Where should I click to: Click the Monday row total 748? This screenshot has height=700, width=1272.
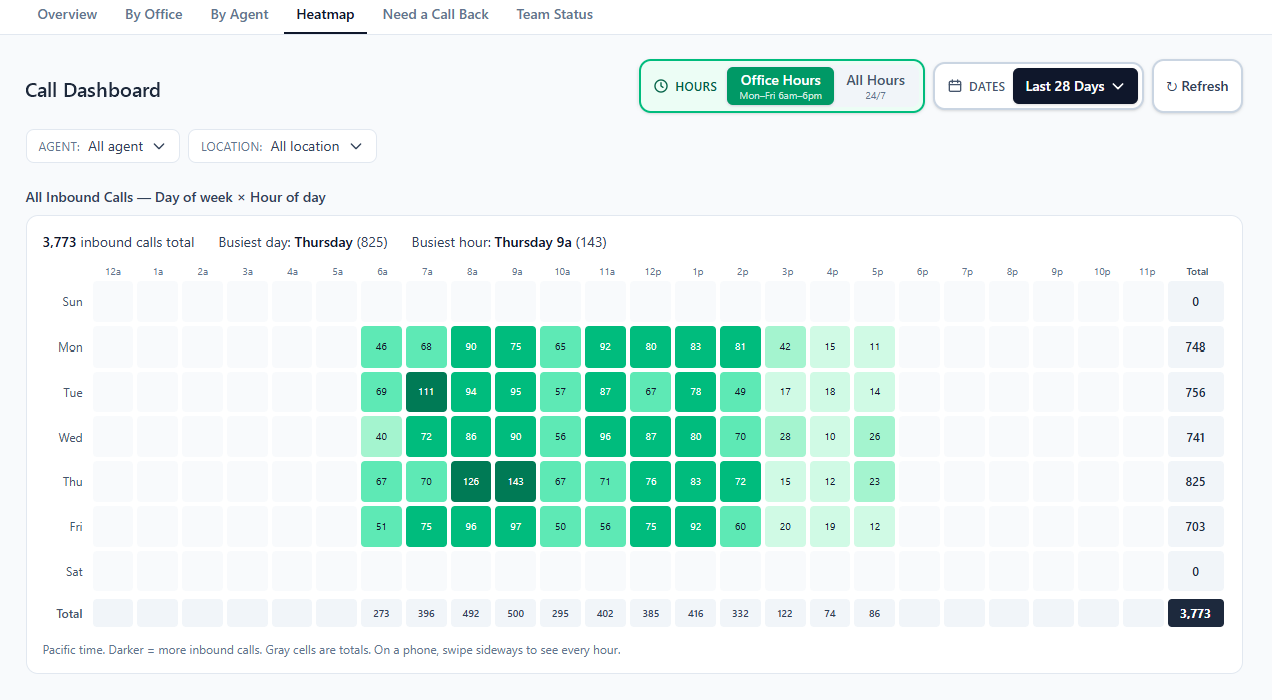tap(1196, 347)
